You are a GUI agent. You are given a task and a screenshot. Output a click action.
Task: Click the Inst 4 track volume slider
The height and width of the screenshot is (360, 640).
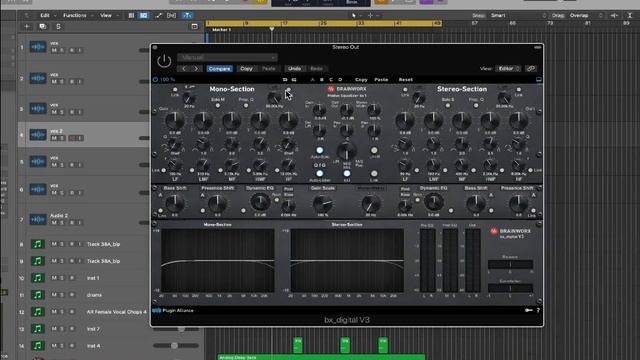[x=176, y=346]
